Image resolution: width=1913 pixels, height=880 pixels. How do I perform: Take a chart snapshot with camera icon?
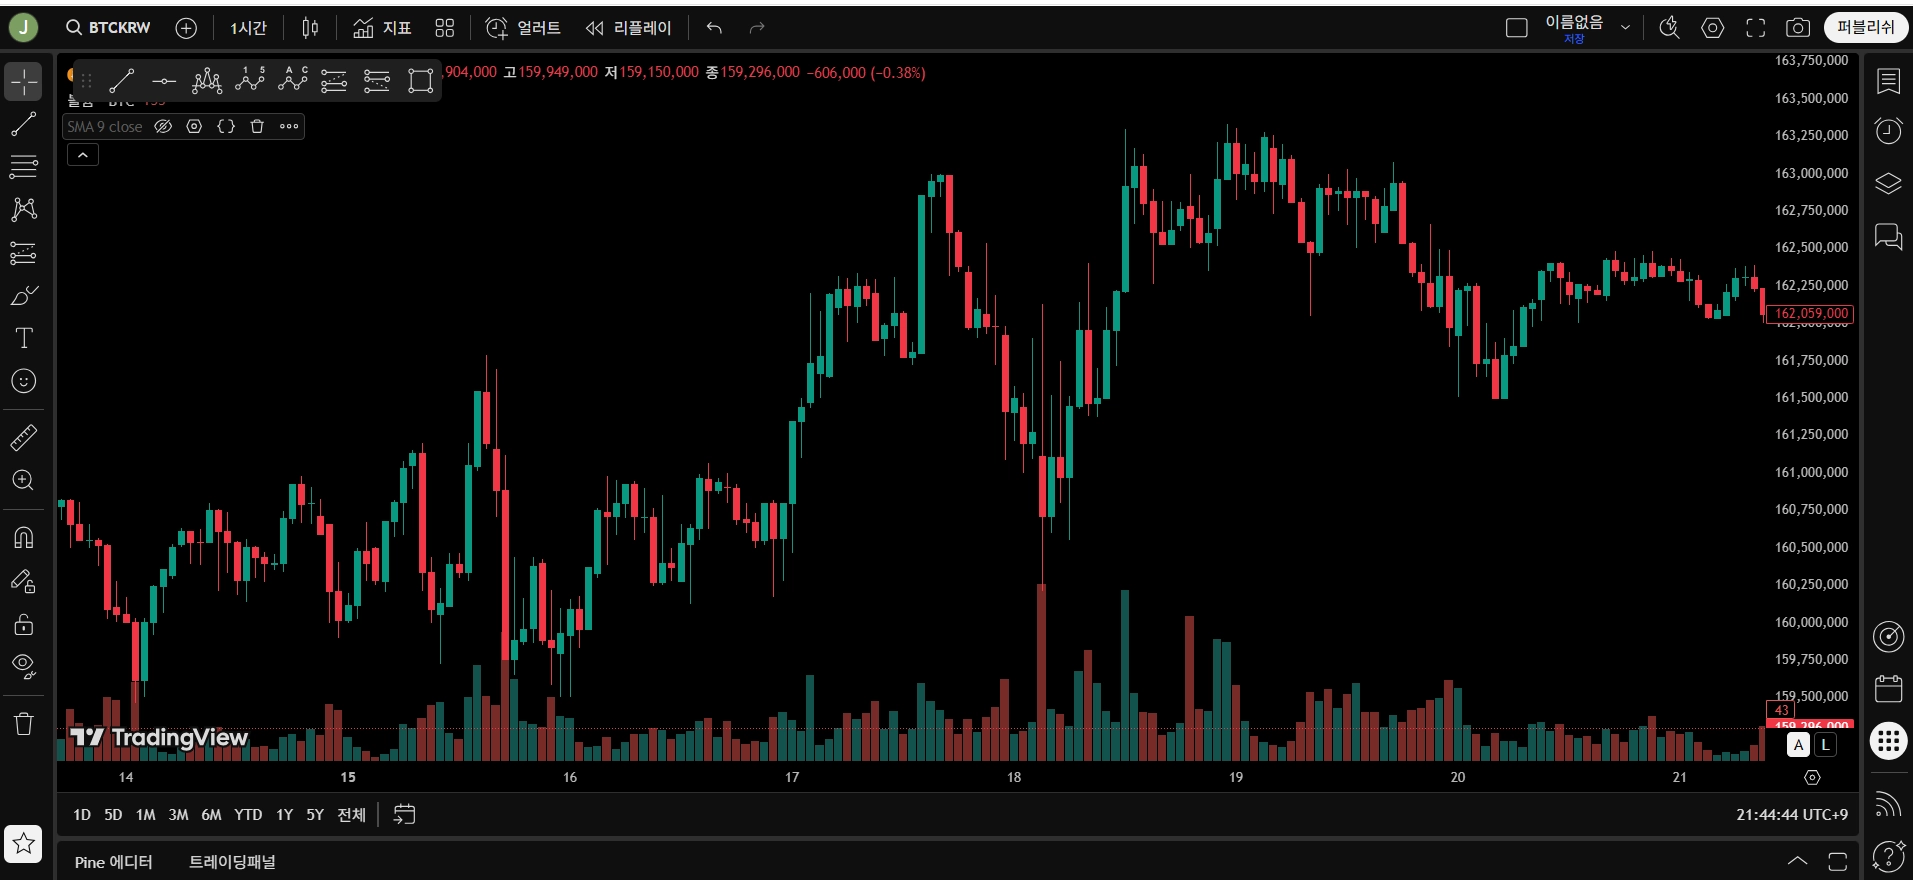(1797, 28)
